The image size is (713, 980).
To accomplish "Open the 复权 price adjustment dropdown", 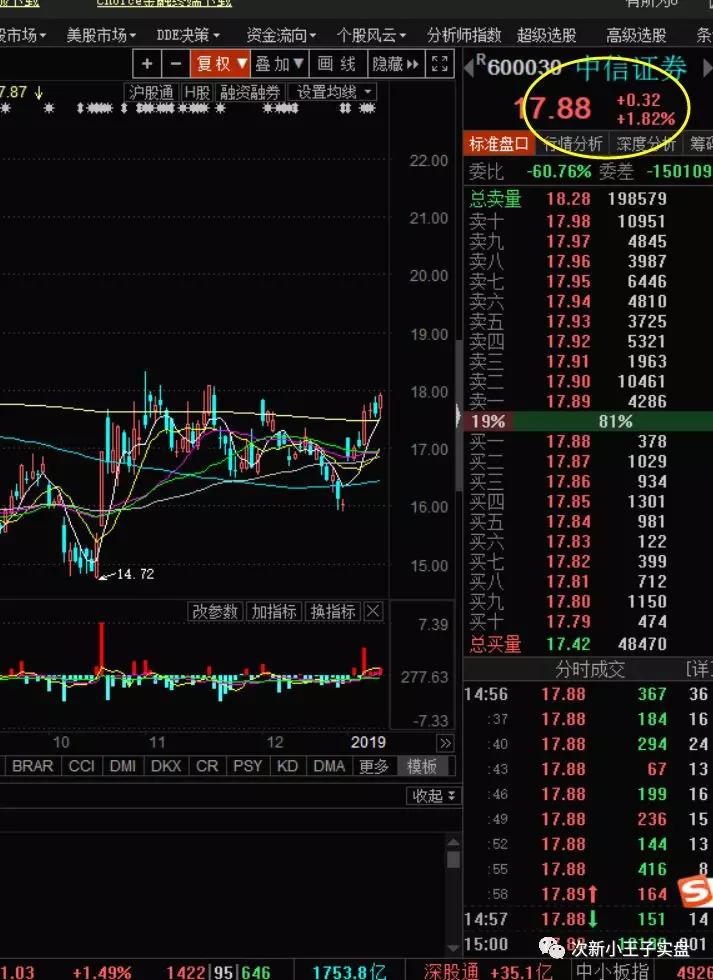I will click(220, 64).
